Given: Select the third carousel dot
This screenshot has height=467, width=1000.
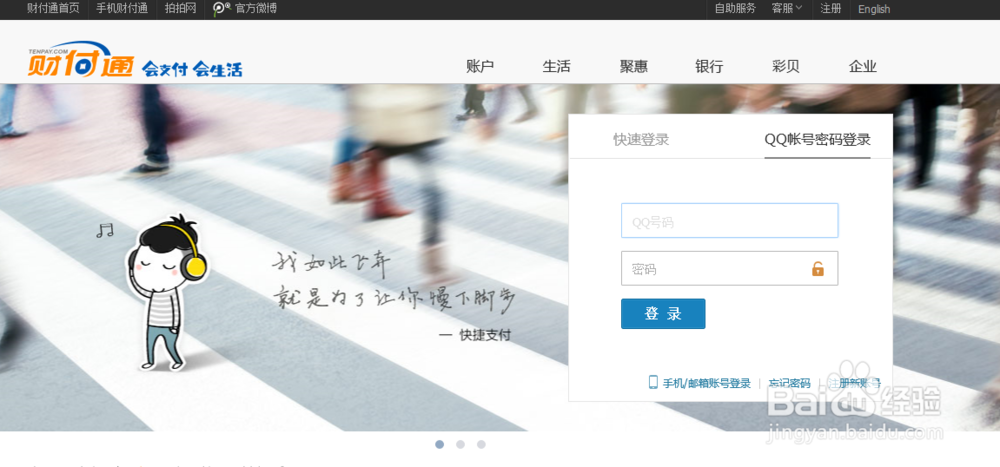Looking at the screenshot, I should [481, 444].
